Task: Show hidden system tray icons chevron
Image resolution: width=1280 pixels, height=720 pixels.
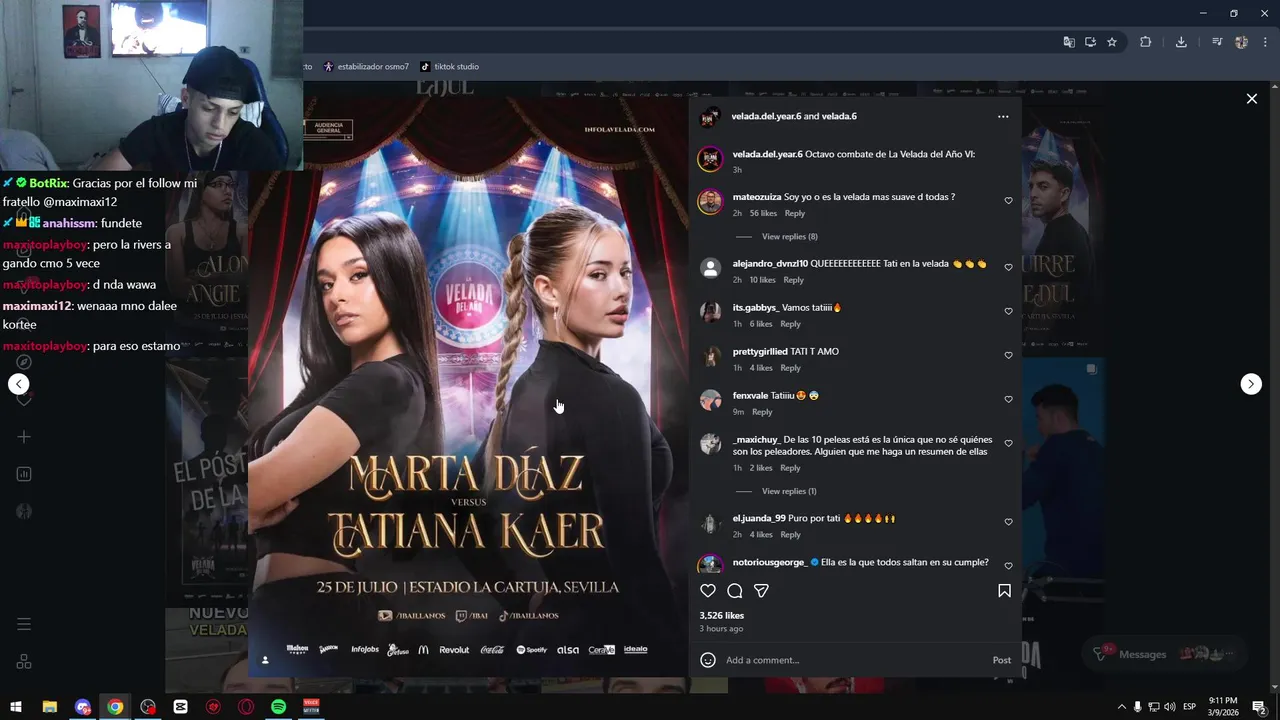Action: 1121,707
